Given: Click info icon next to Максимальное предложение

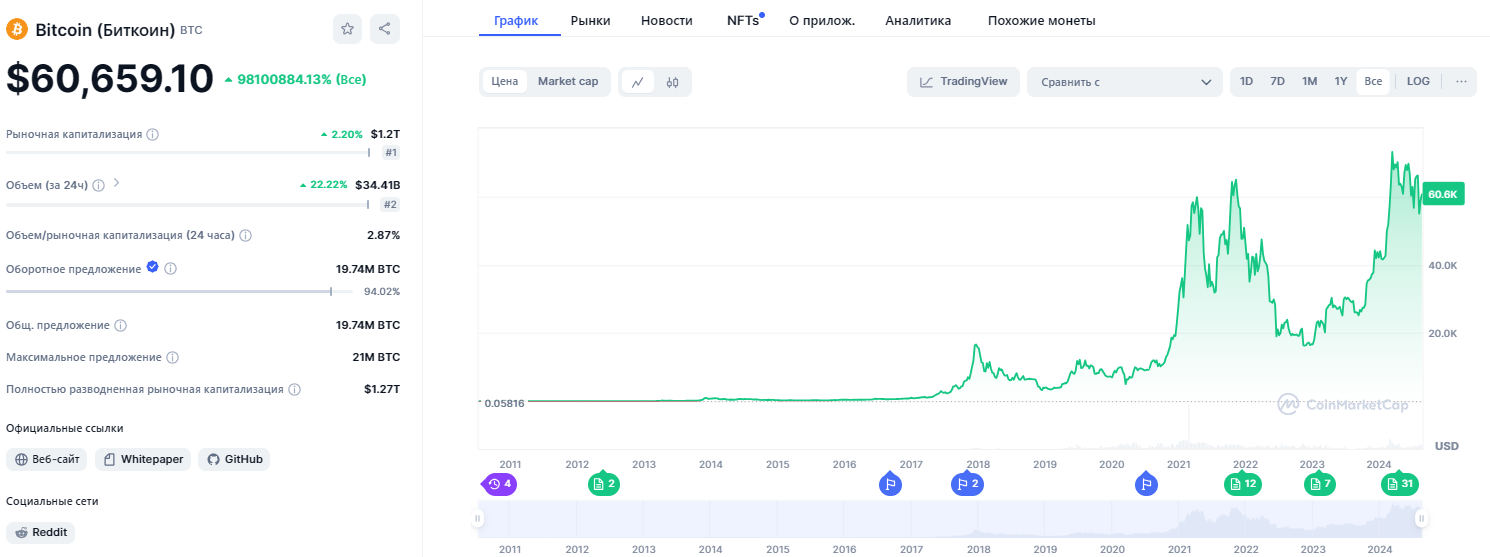Looking at the screenshot, I should (172, 357).
